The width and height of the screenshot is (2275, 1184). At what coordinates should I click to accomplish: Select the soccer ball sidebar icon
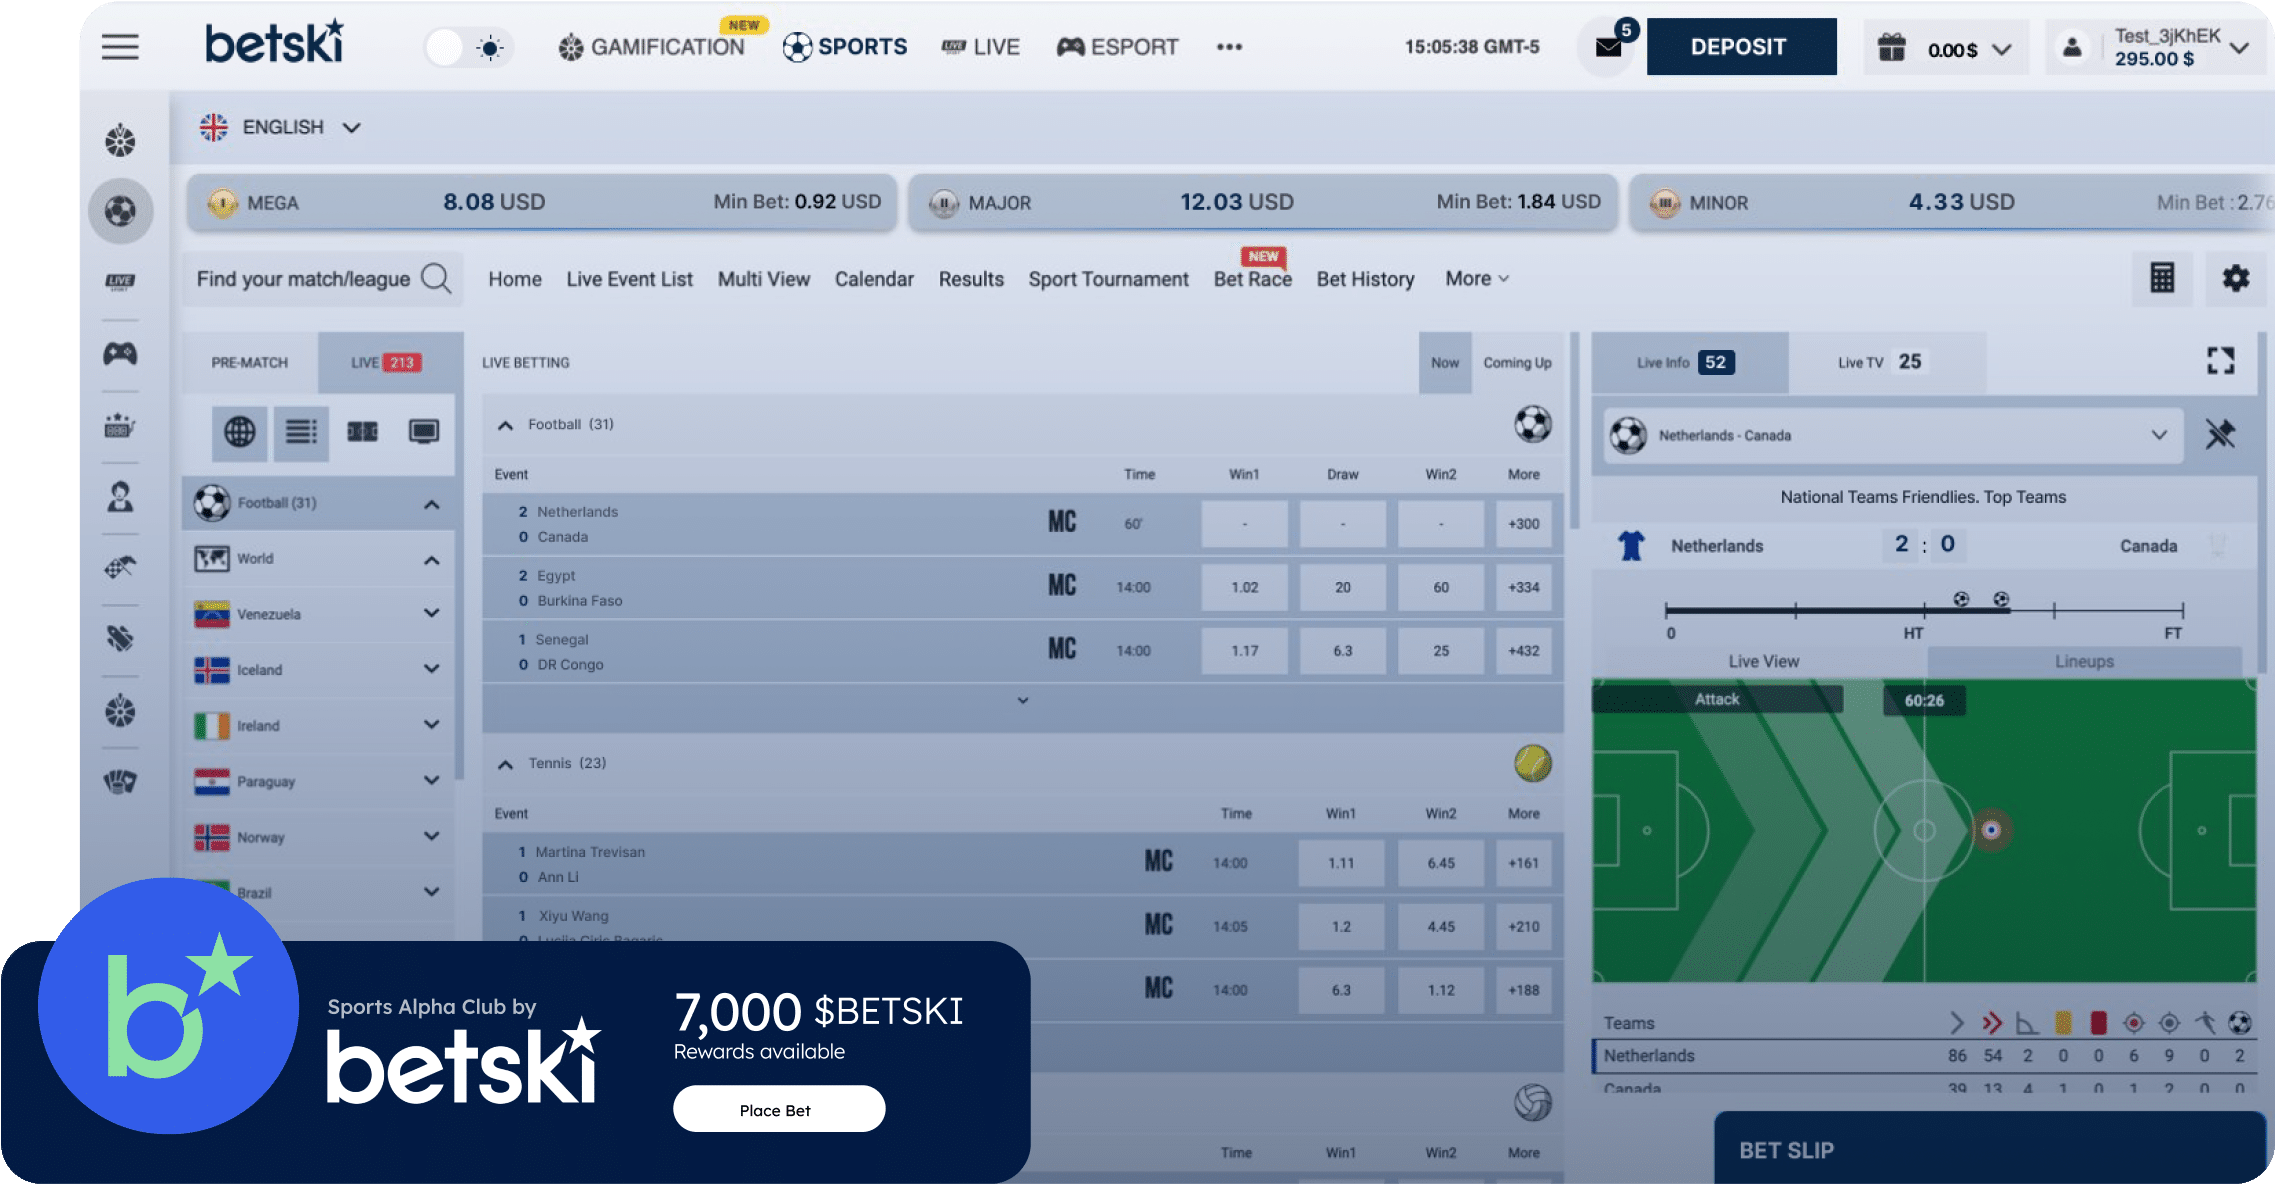pyautogui.click(x=120, y=211)
